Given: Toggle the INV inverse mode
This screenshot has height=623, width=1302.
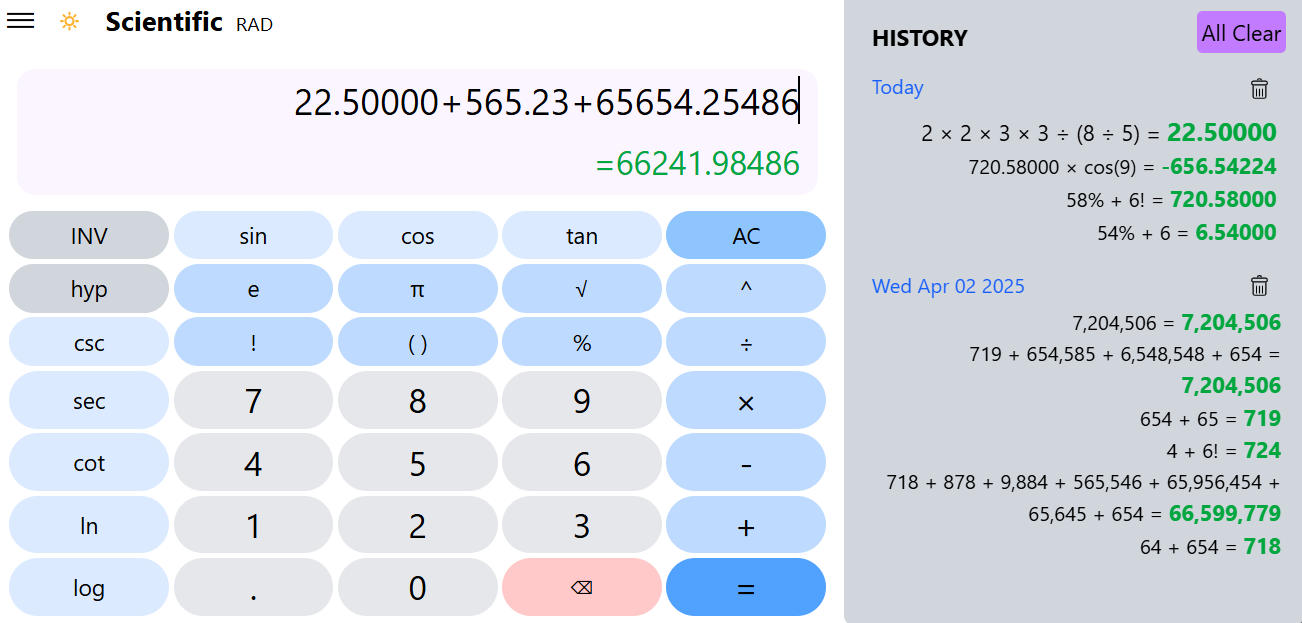Looking at the screenshot, I should coord(88,235).
